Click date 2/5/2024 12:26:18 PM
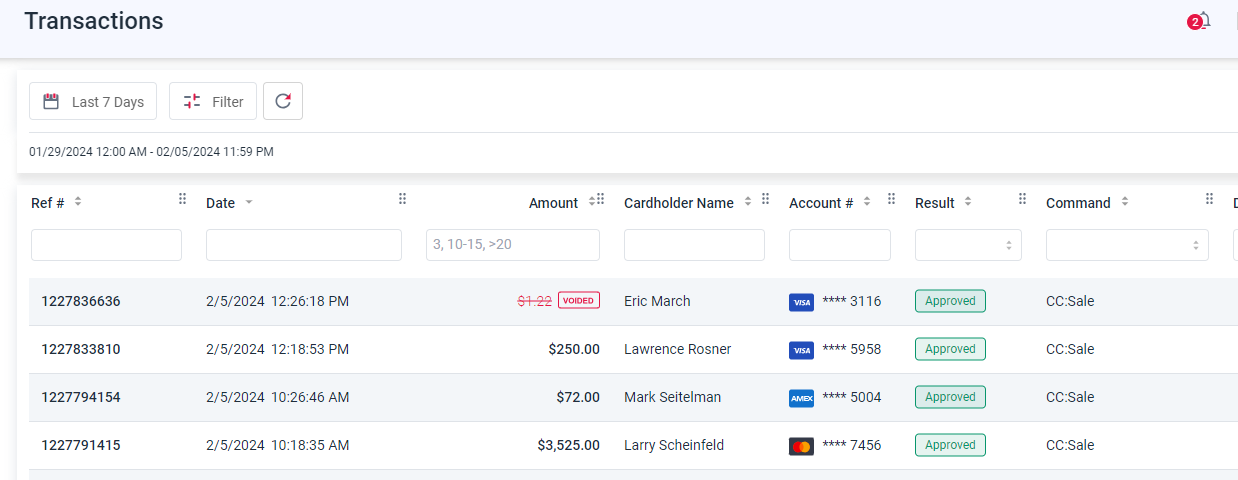Image resolution: width=1238 pixels, height=480 pixels. (277, 301)
